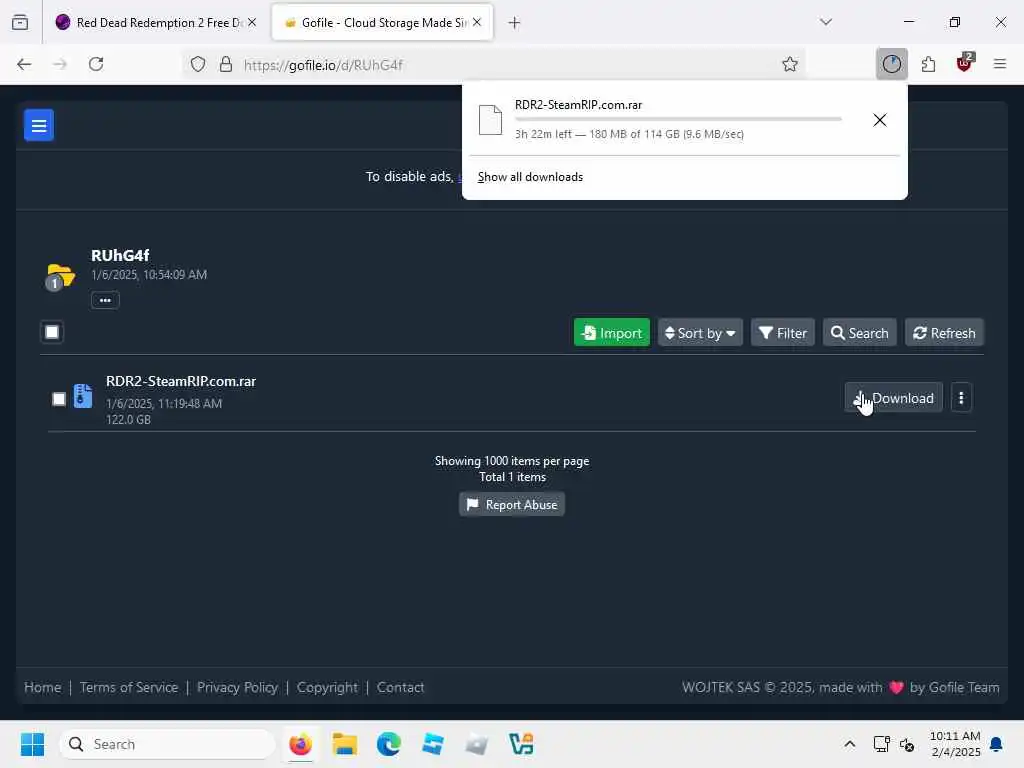List all tabs with the chevron
The width and height of the screenshot is (1024, 768).
tap(825, 22)
